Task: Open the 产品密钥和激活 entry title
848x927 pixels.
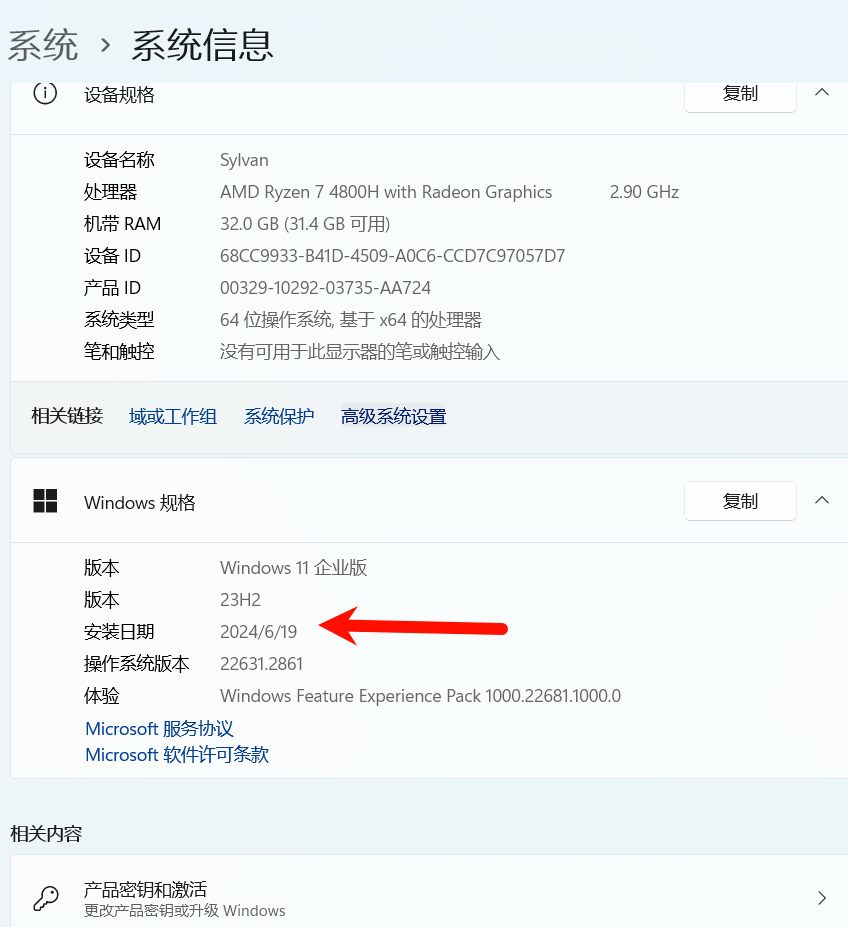Action: pyautogui.click(x=145, y=889)
